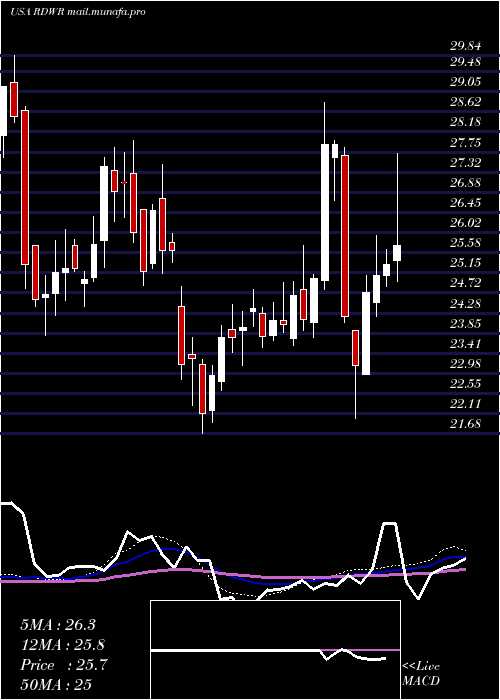Click the 25.58 price axis label
The image size is (500, 700).
(465, 243)
